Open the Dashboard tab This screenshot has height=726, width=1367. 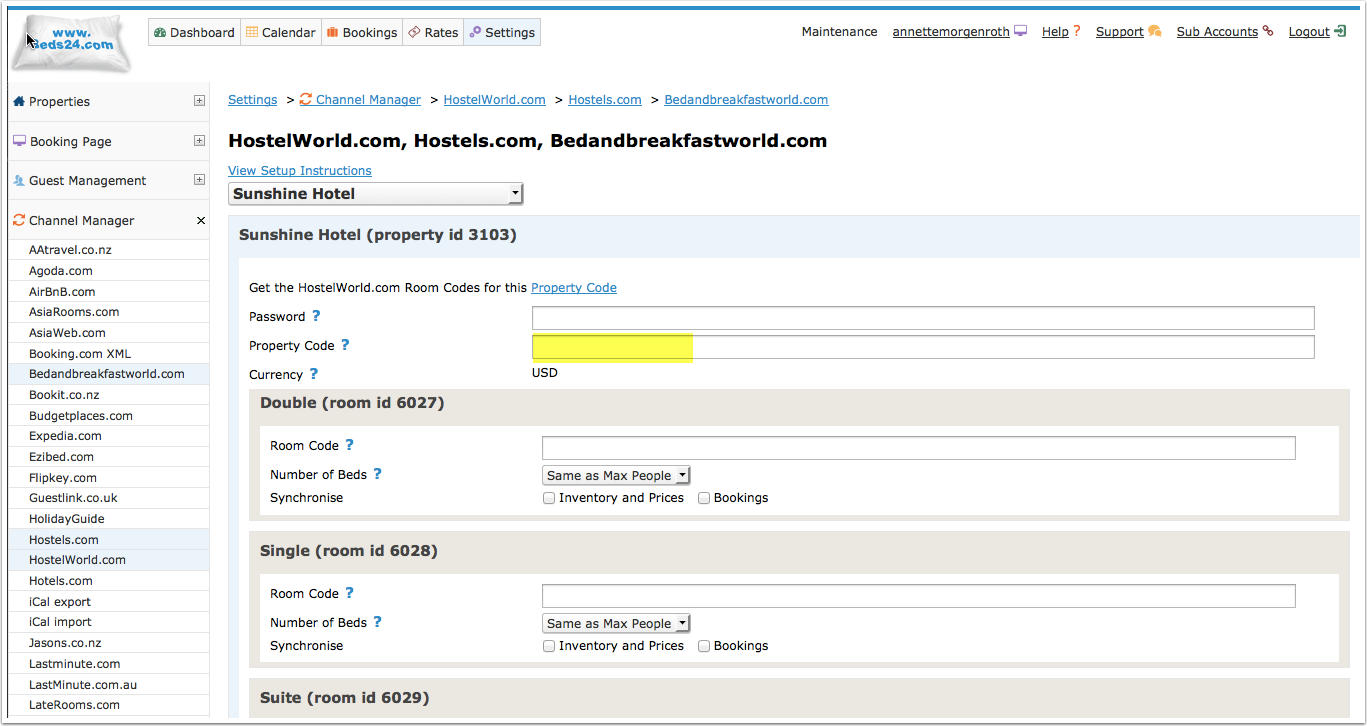coord(194,32)
